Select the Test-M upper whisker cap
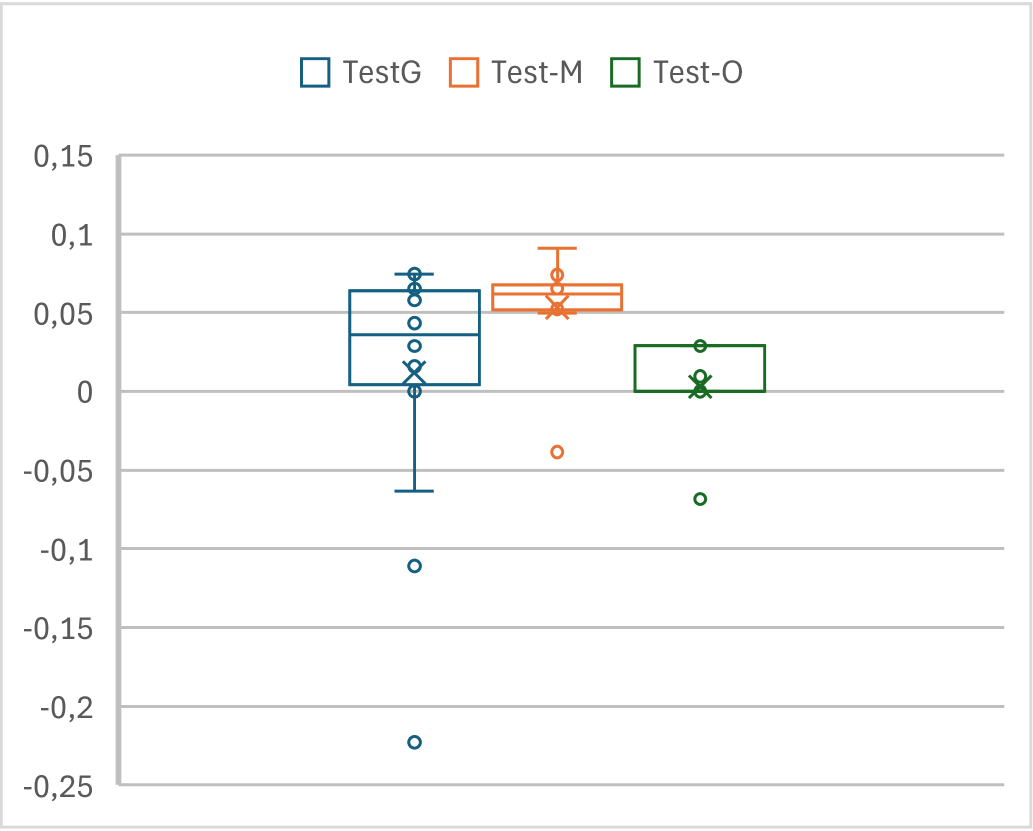1033x831 pixels. (x=557, y=248)
